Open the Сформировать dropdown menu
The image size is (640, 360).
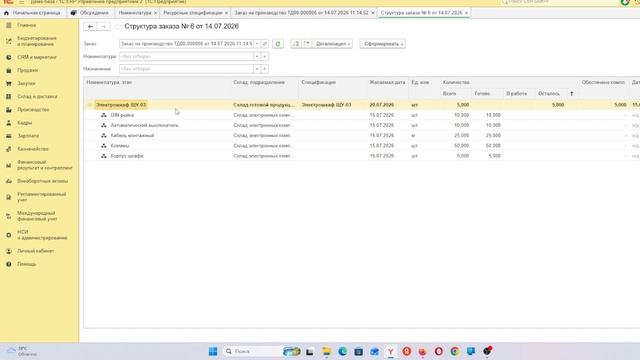[x=383, y=44]
